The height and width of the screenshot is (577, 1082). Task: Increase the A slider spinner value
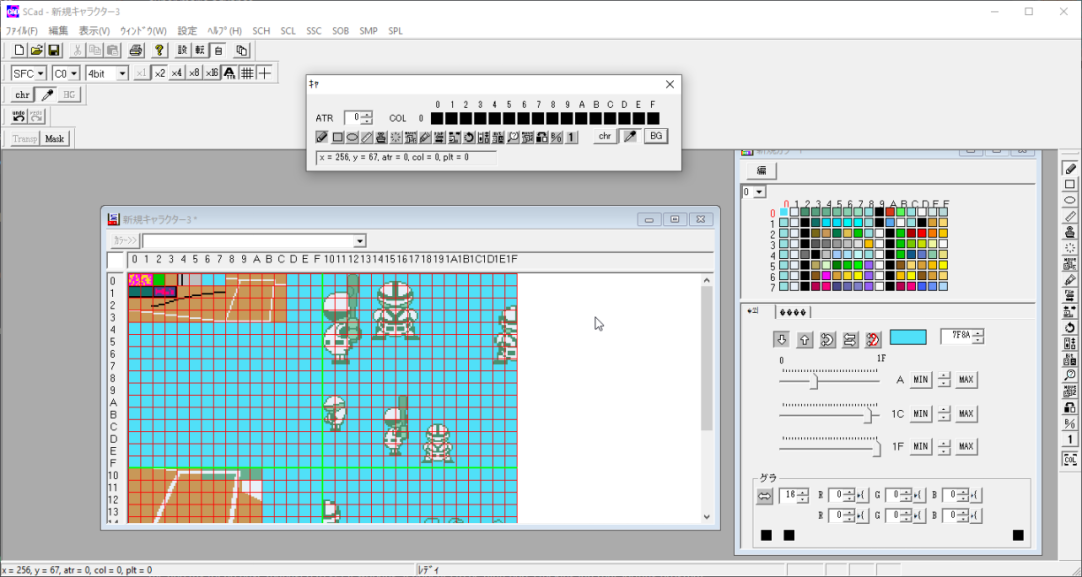944,376
